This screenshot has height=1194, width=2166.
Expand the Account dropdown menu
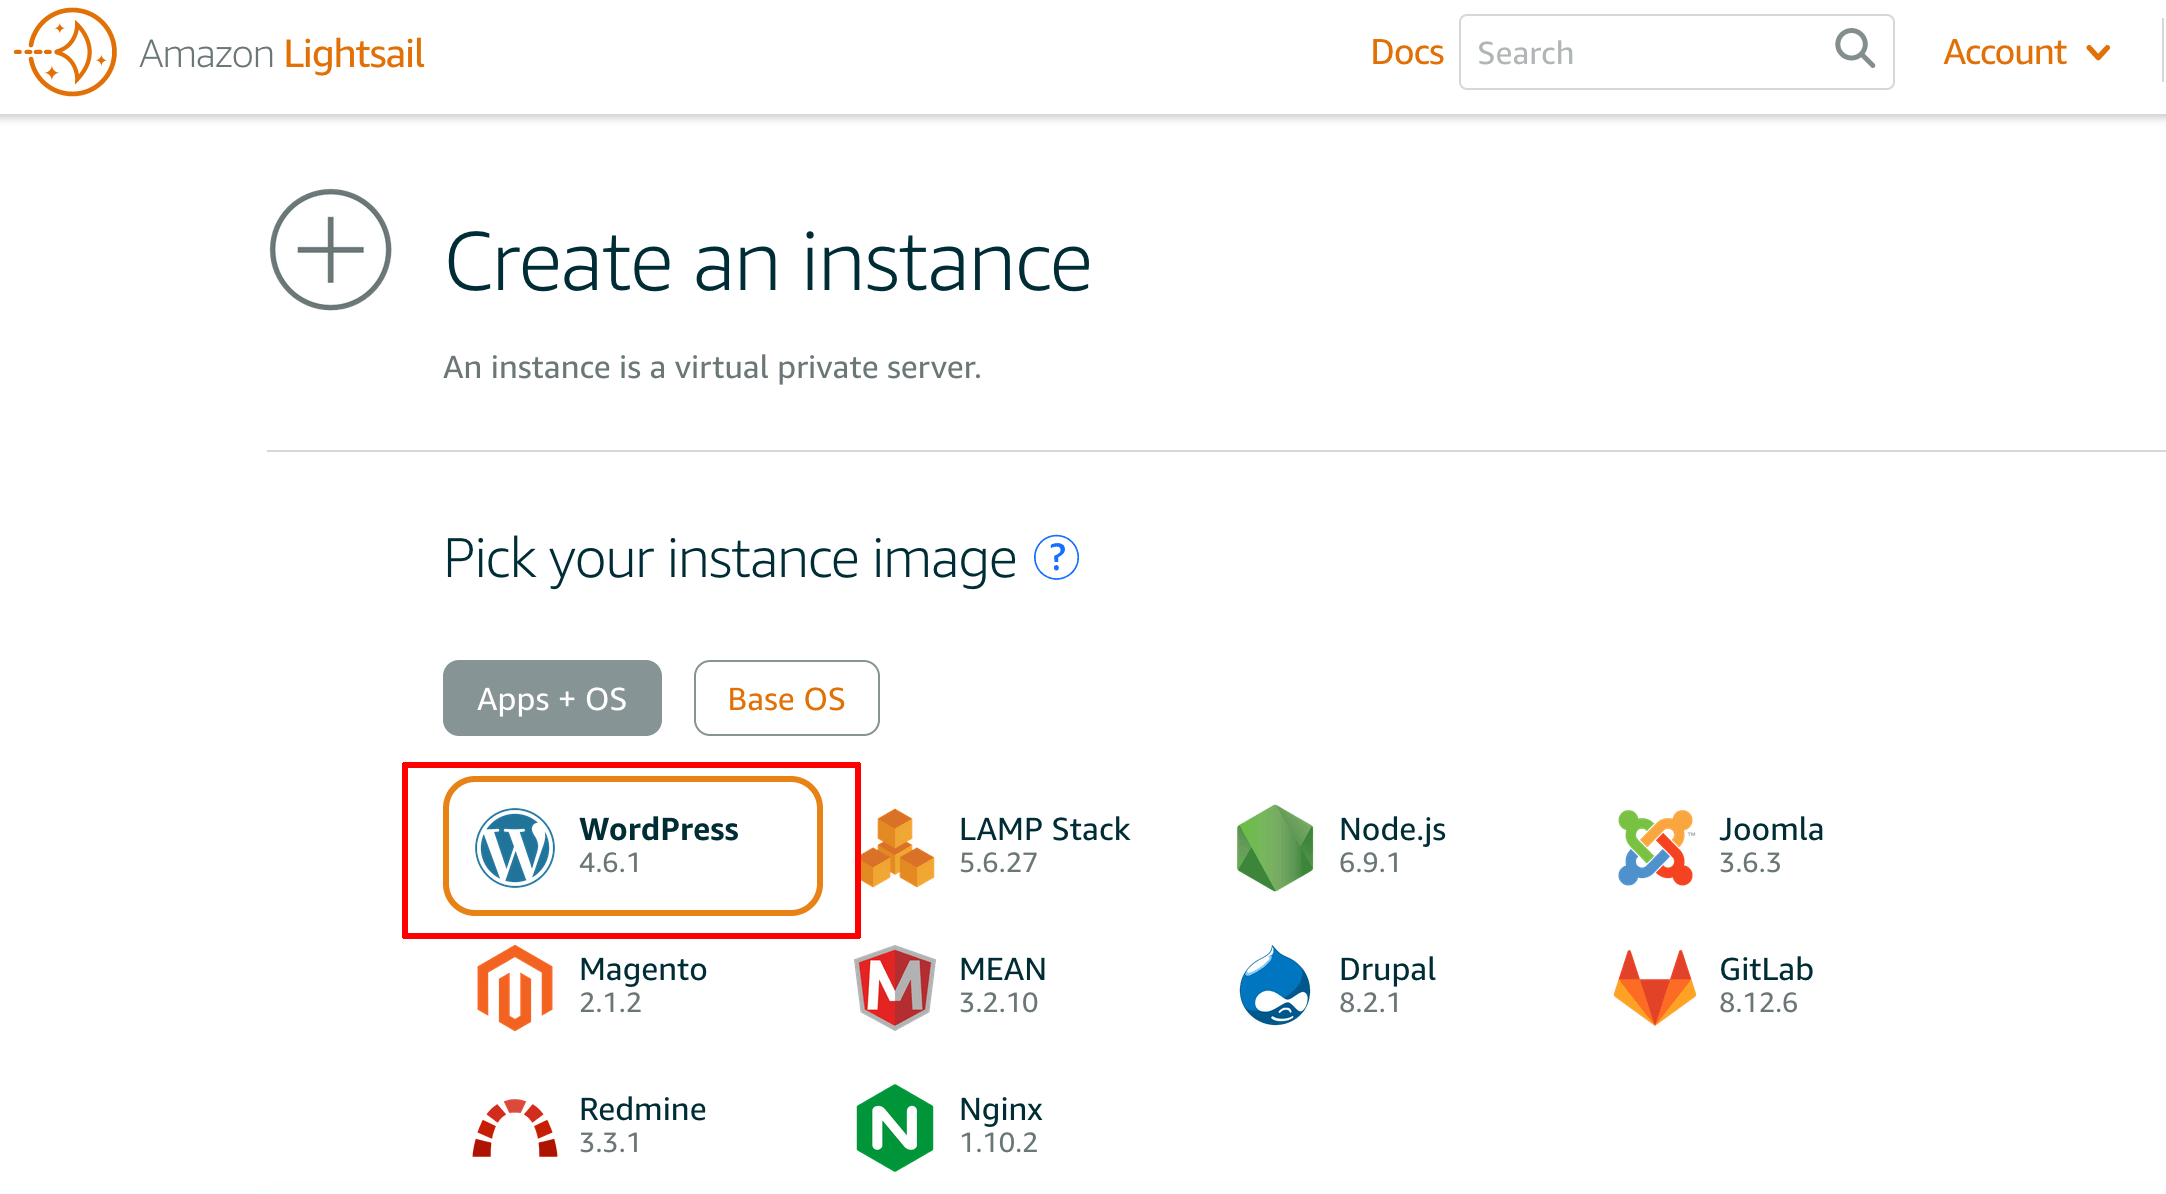pyautogui.click(x=2026, y=52)
